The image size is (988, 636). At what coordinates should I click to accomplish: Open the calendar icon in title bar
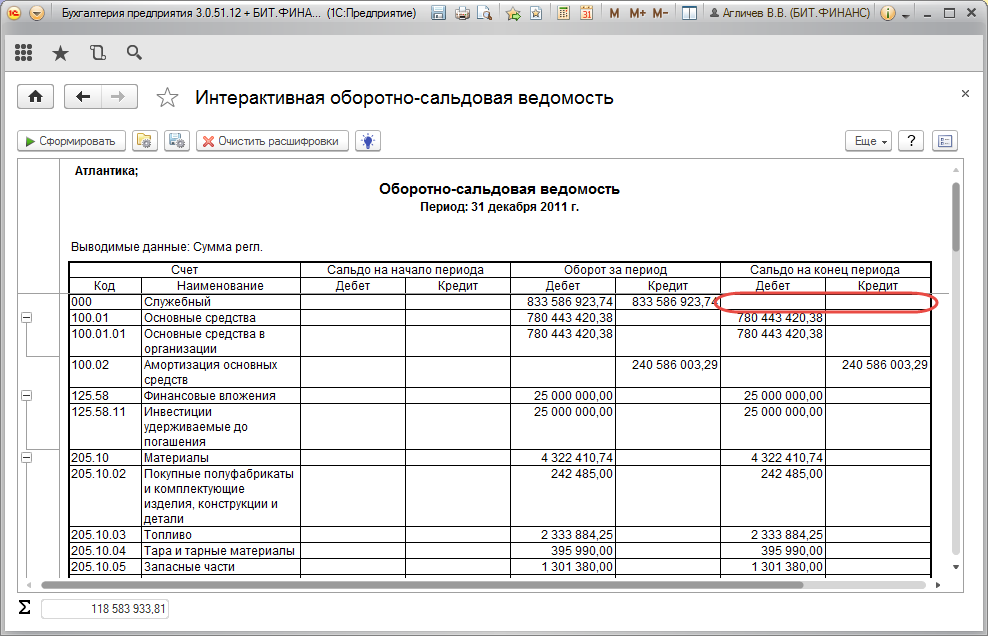[x=586, y=15]
